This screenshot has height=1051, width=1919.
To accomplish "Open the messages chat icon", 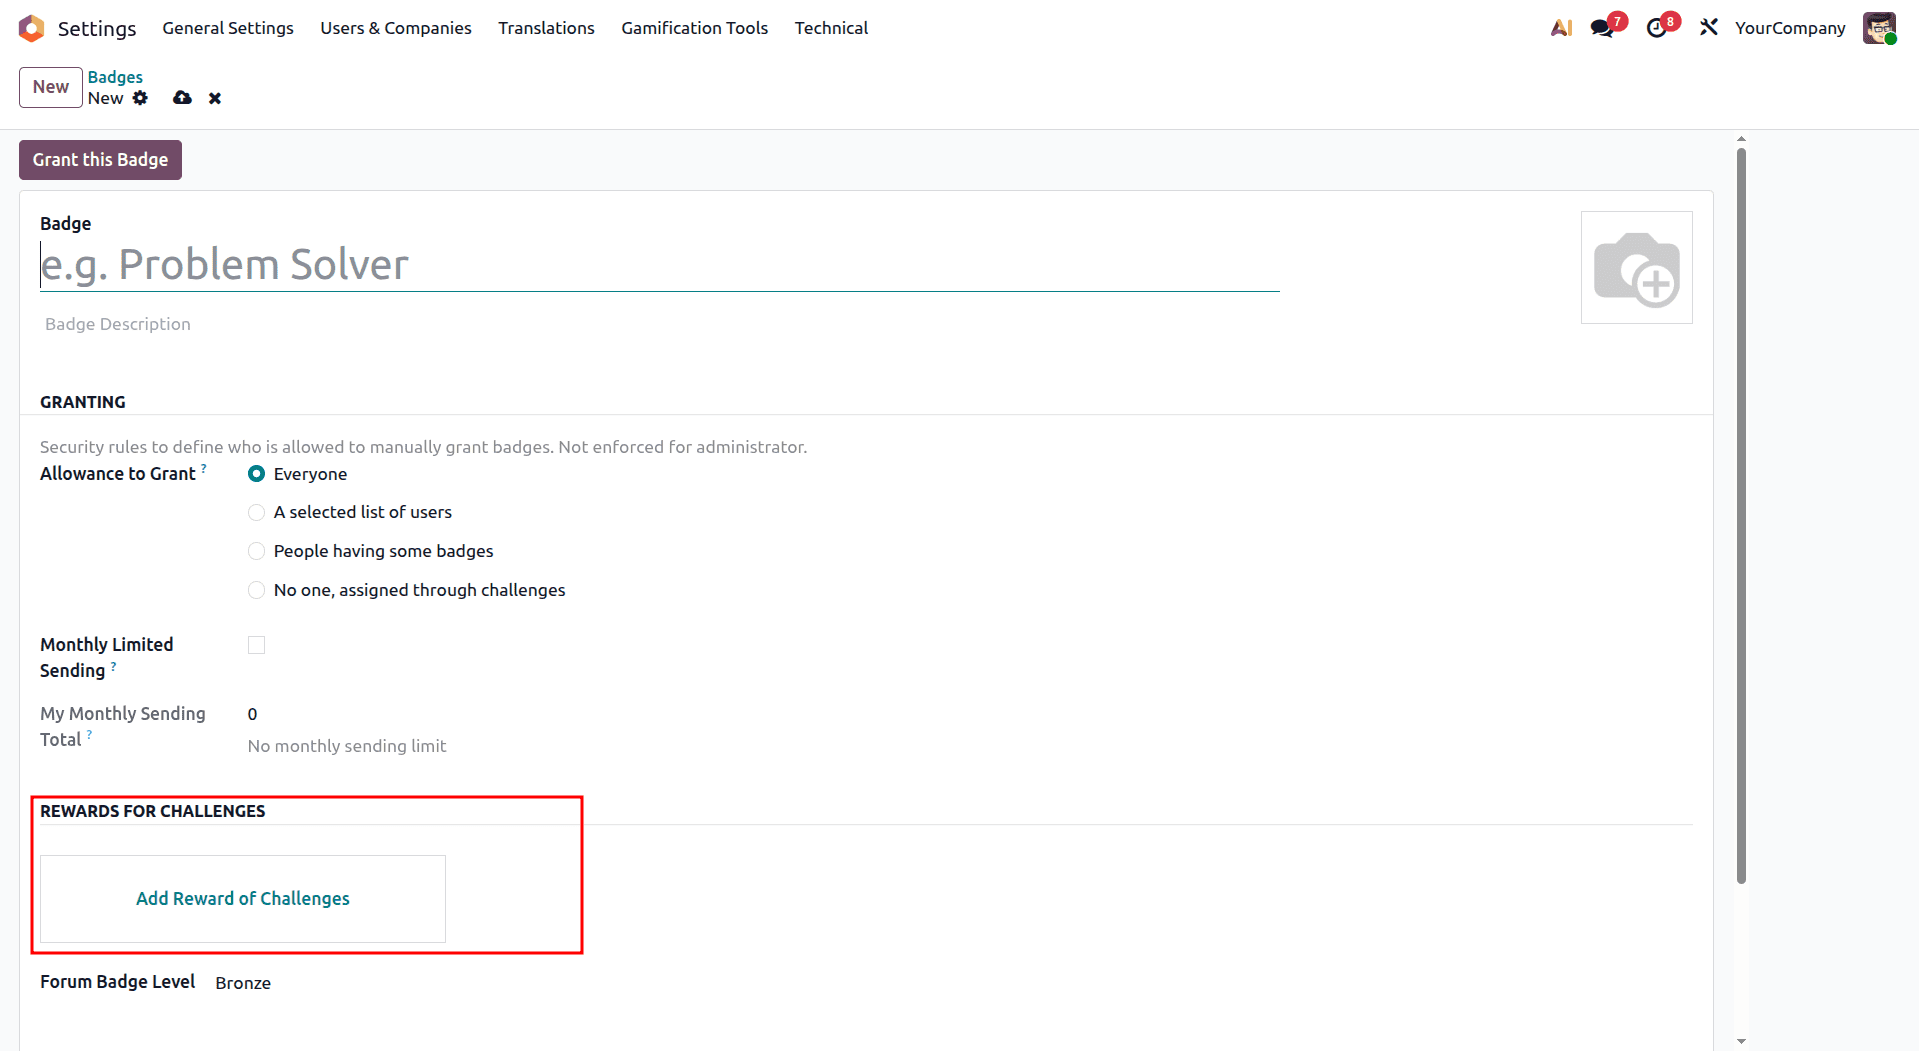I will 1603,28.
